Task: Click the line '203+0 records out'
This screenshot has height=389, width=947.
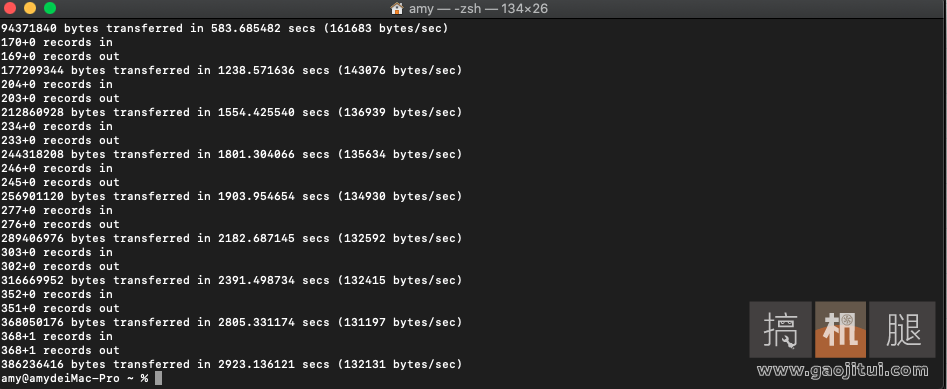Action: pyautogui.click(x=60, y=98)
